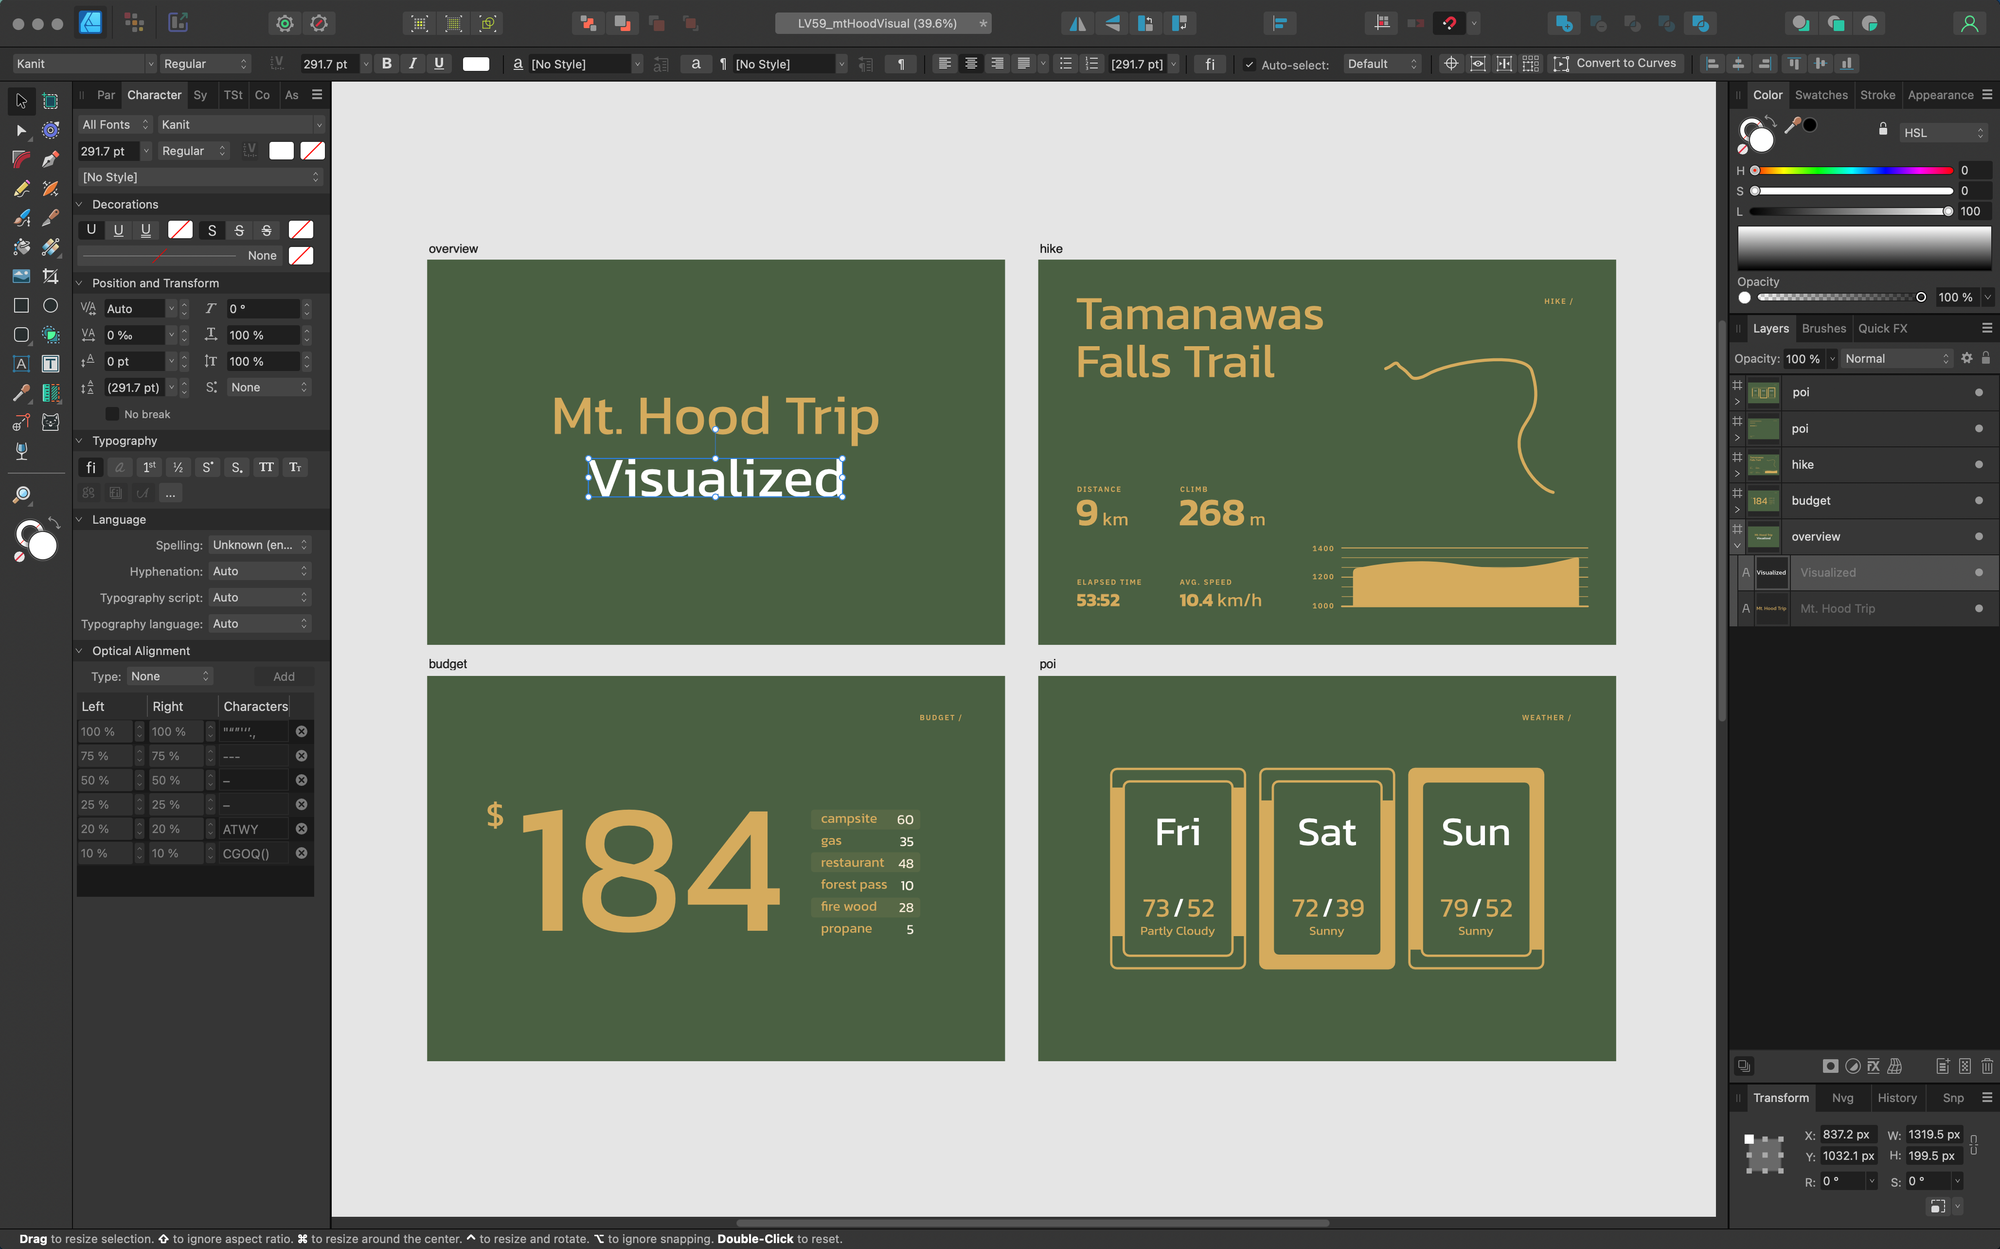Viewport: 2000px width, 1249px height.
Task: Select the Frame Text tool
Action: (x=51, y=364)
